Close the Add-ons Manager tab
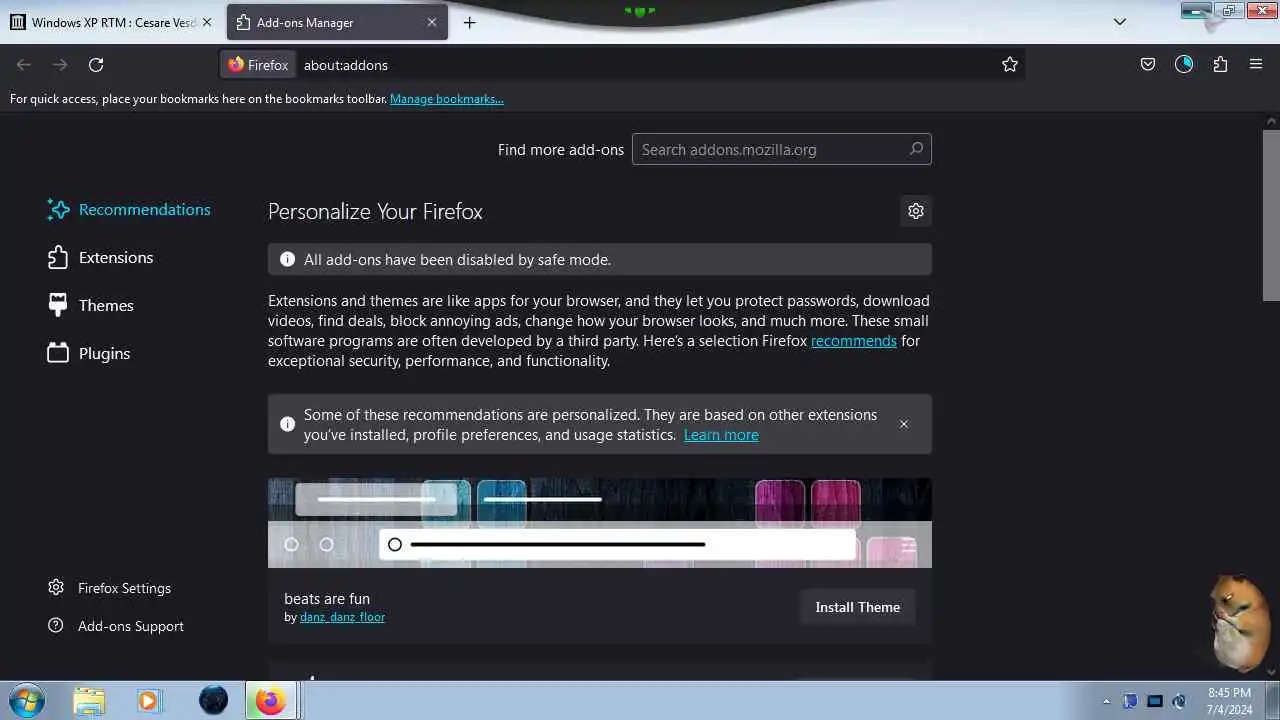 coord(432,22)
